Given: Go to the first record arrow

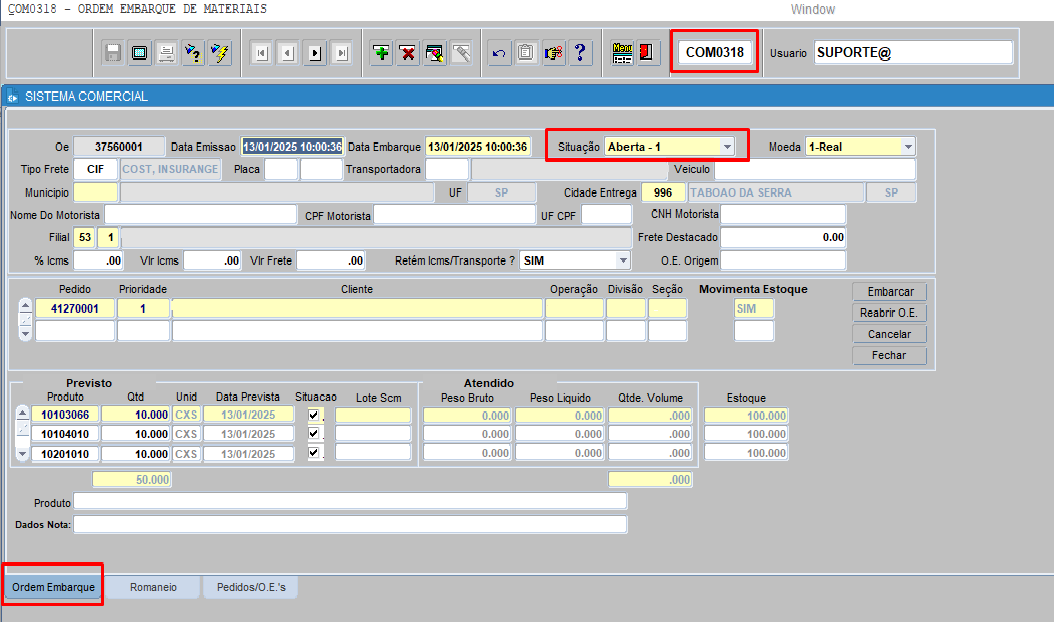Looking at the screenshot, I should [x=261, y=53].
